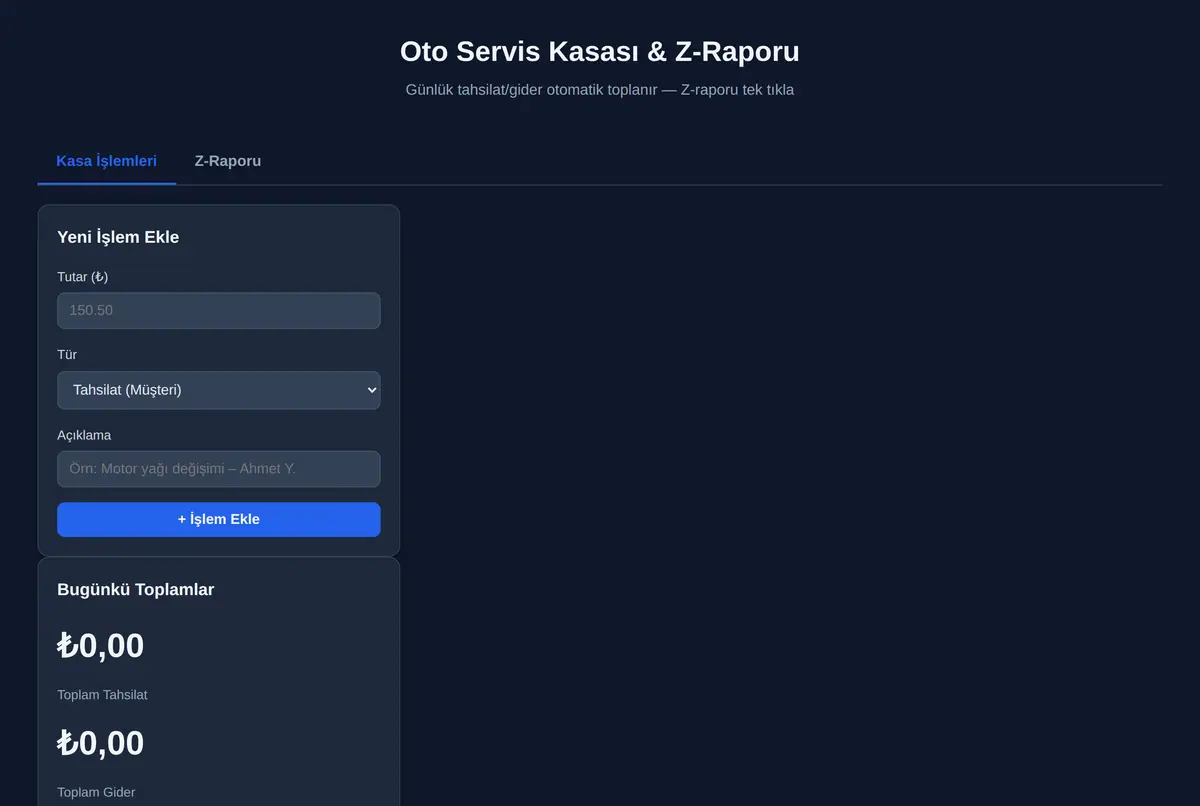The image size is (1200, 806).
Task: Click the Tür field label
Action: [x=67, y=354]
